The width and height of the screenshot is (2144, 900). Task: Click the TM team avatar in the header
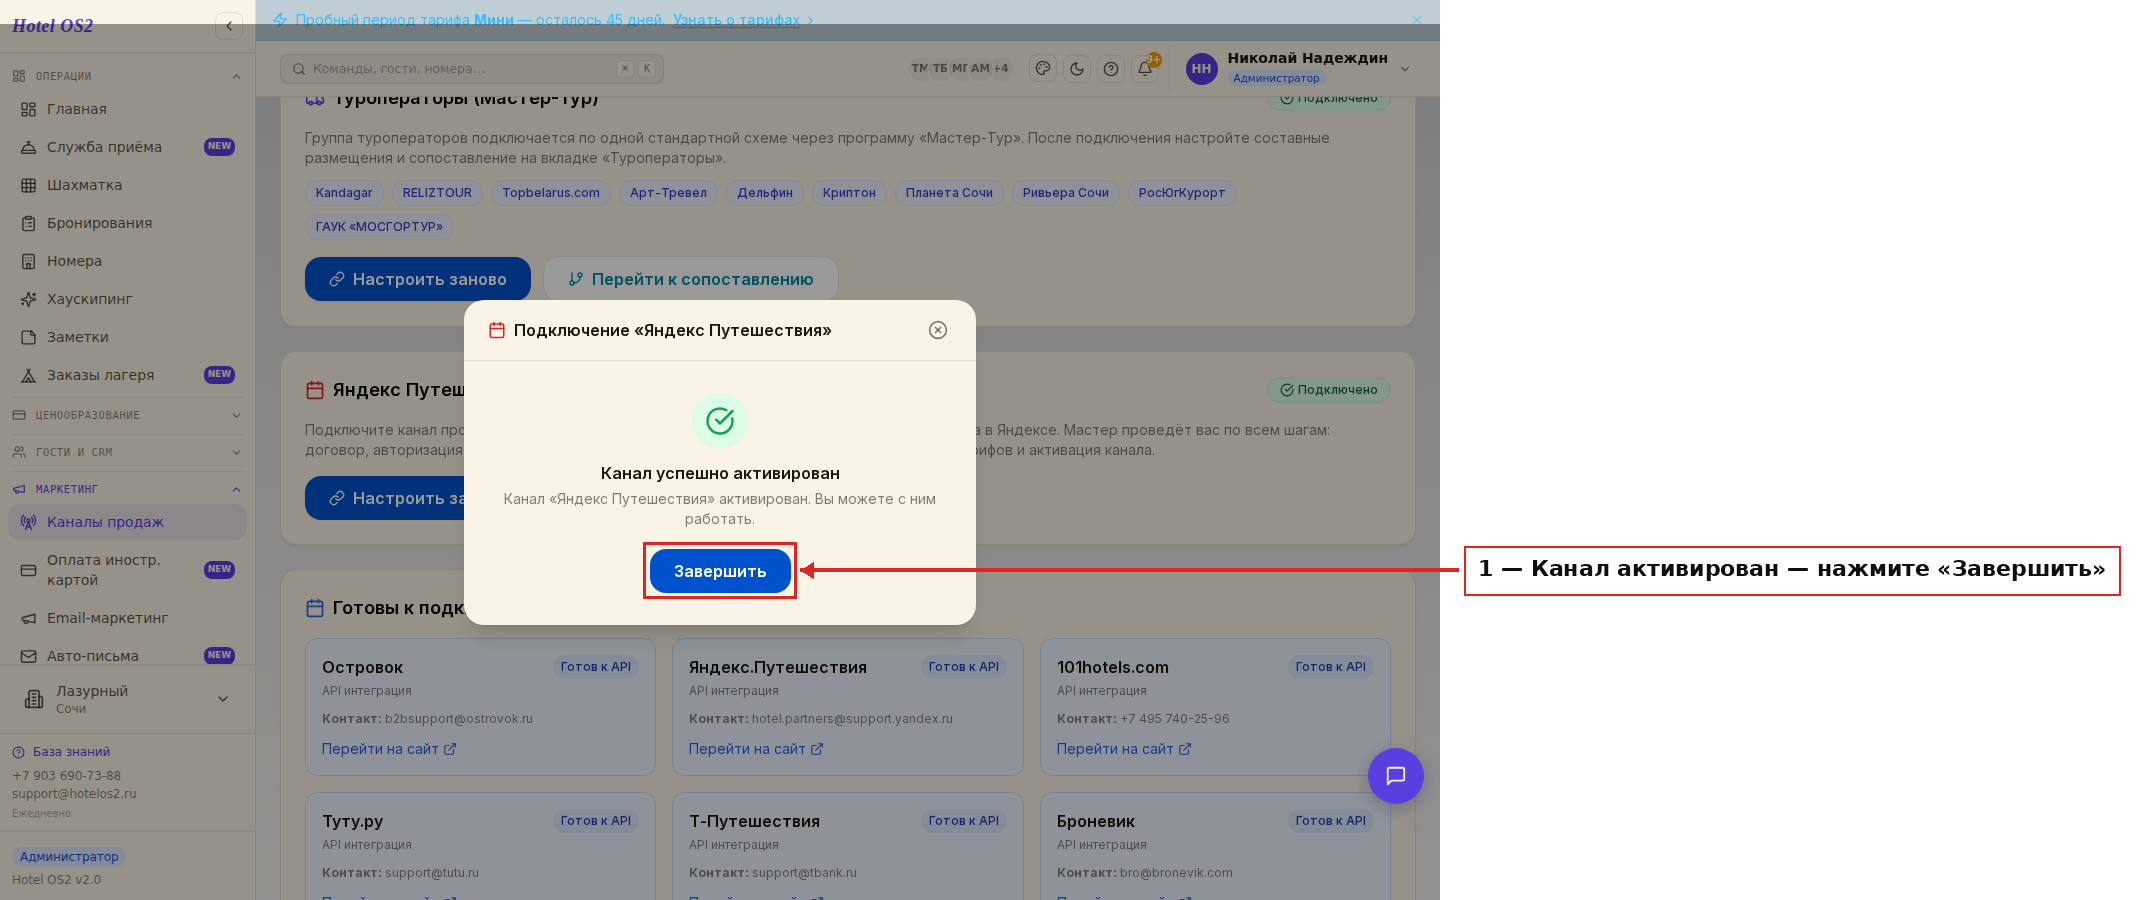point(919,69)
